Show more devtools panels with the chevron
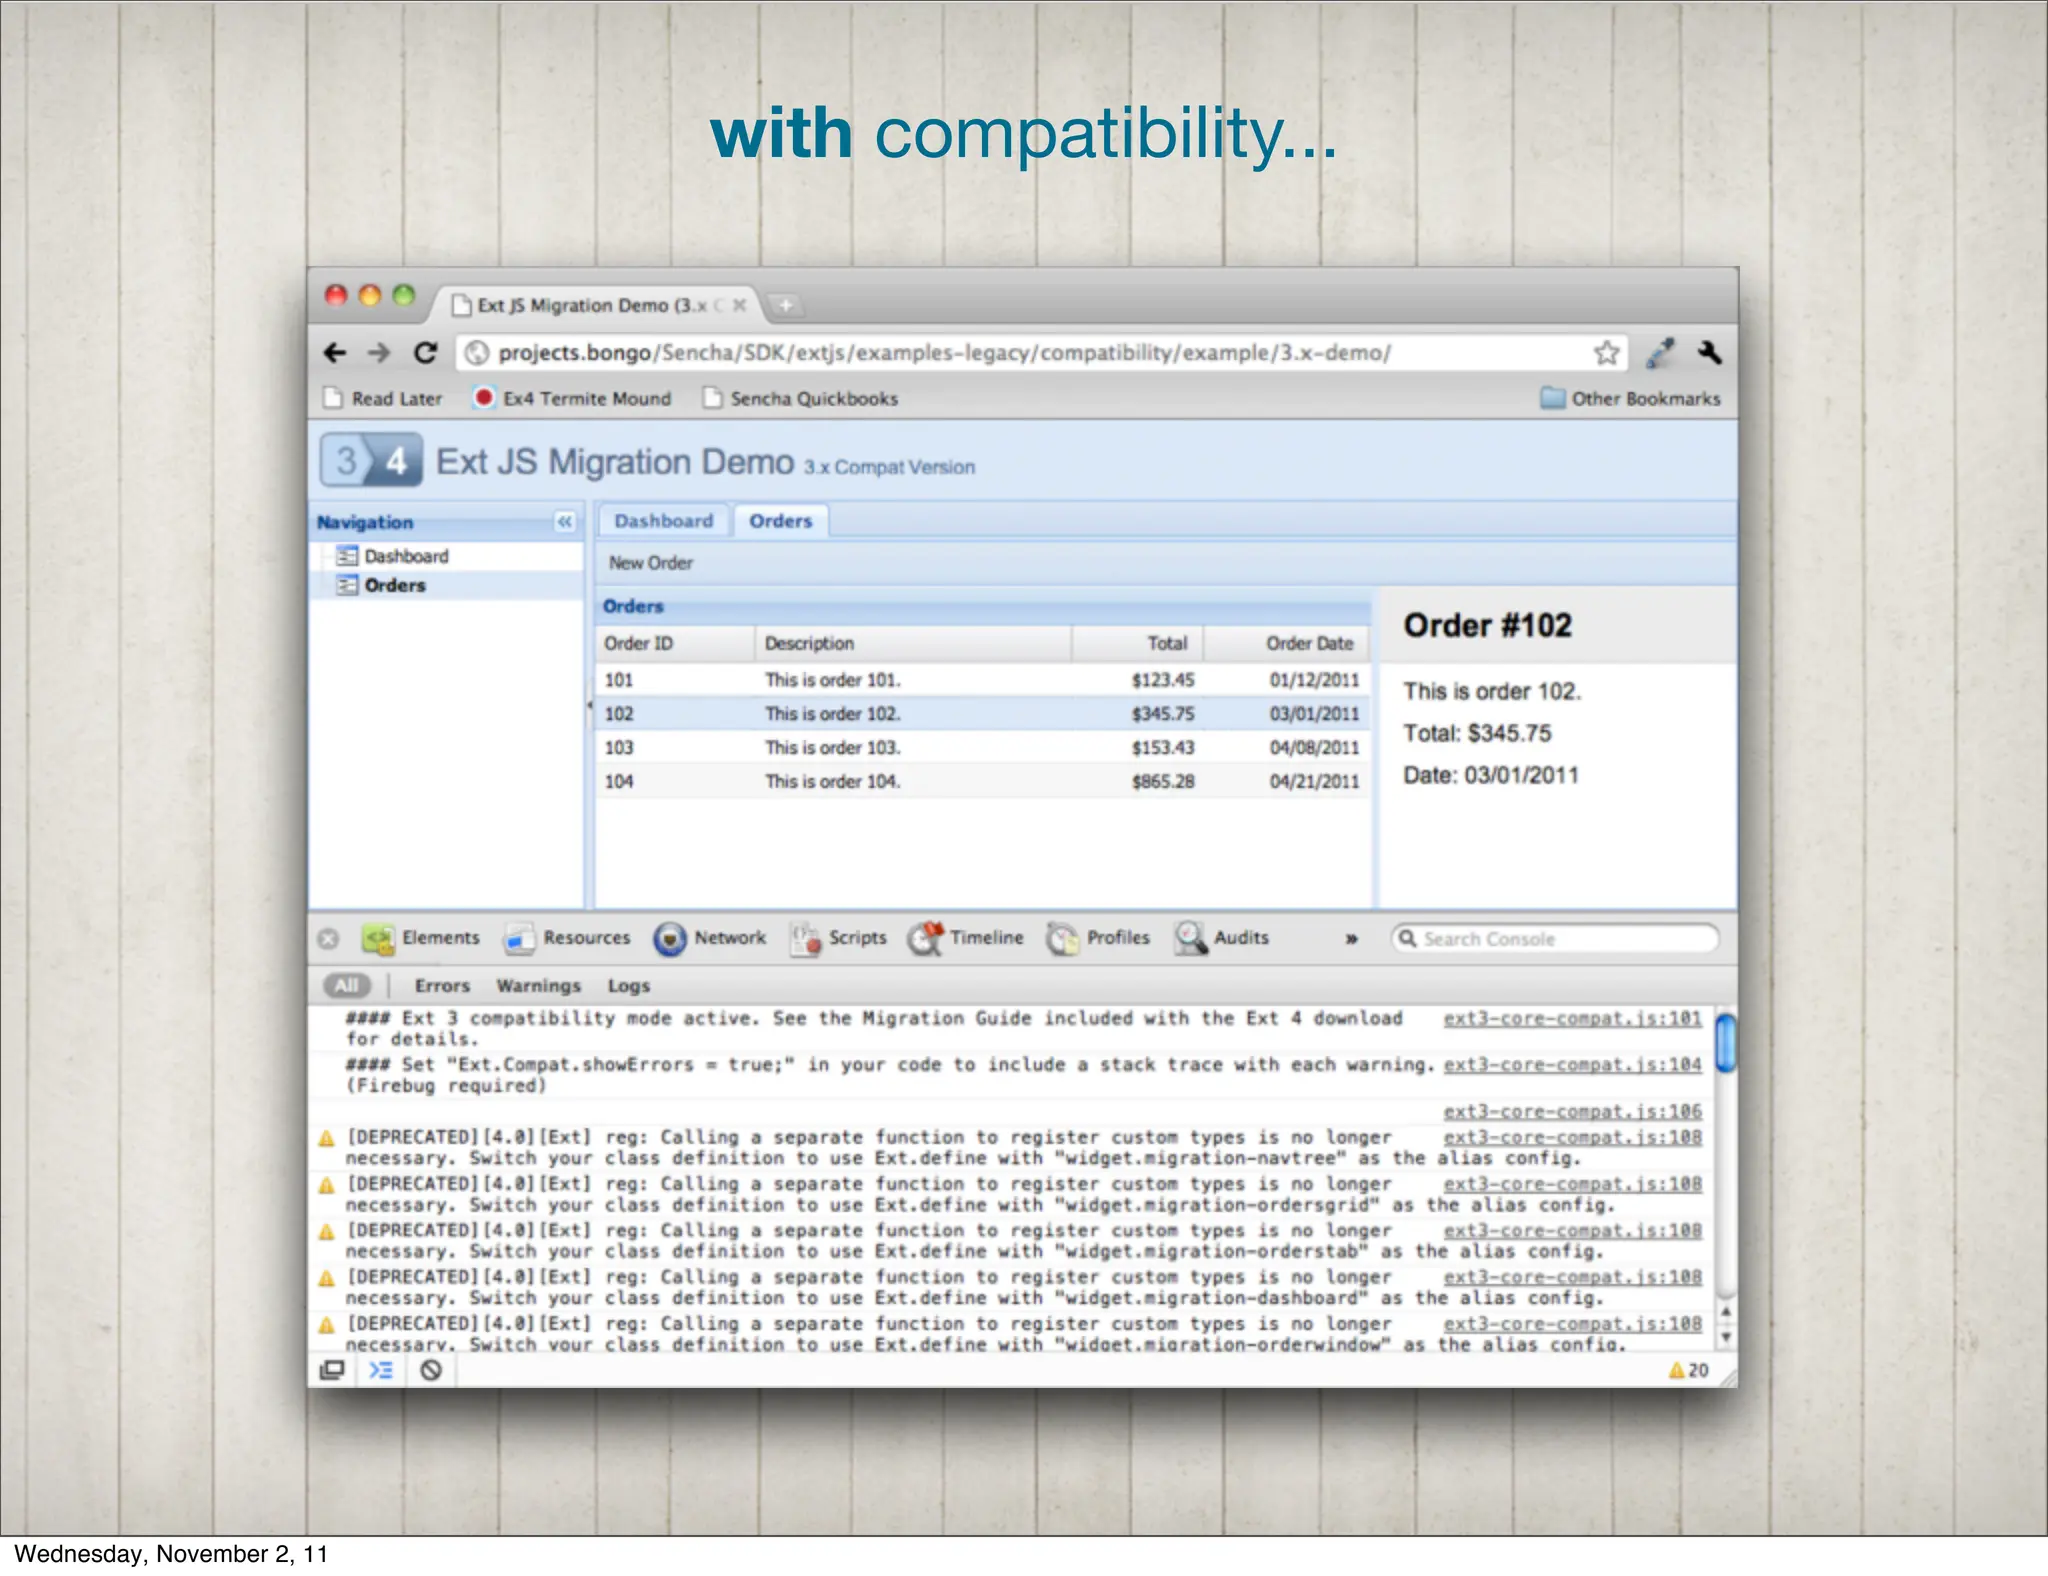 coord(1351,939)
